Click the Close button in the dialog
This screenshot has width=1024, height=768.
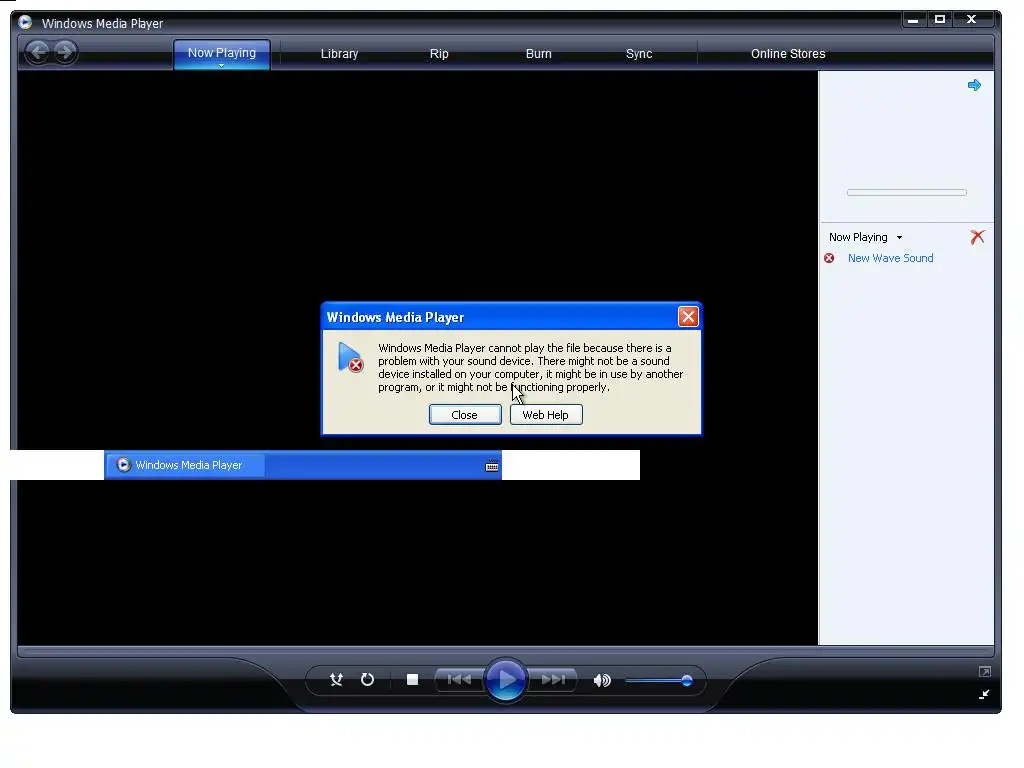pos(465,415)
